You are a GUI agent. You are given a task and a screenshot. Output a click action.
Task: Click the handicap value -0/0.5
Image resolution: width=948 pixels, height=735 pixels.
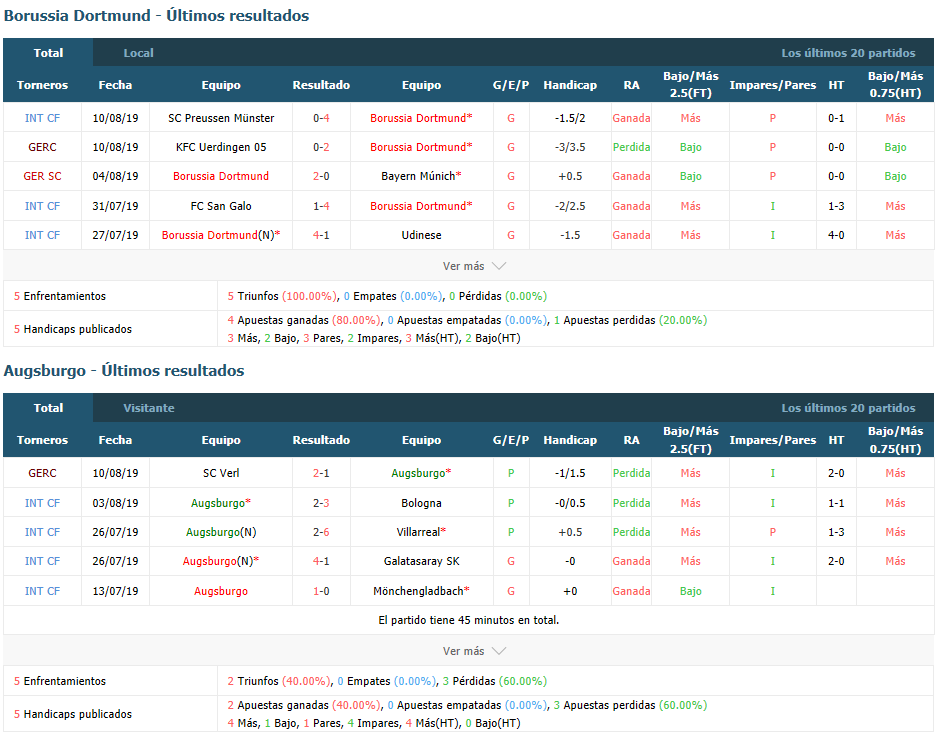coord(570,503)
